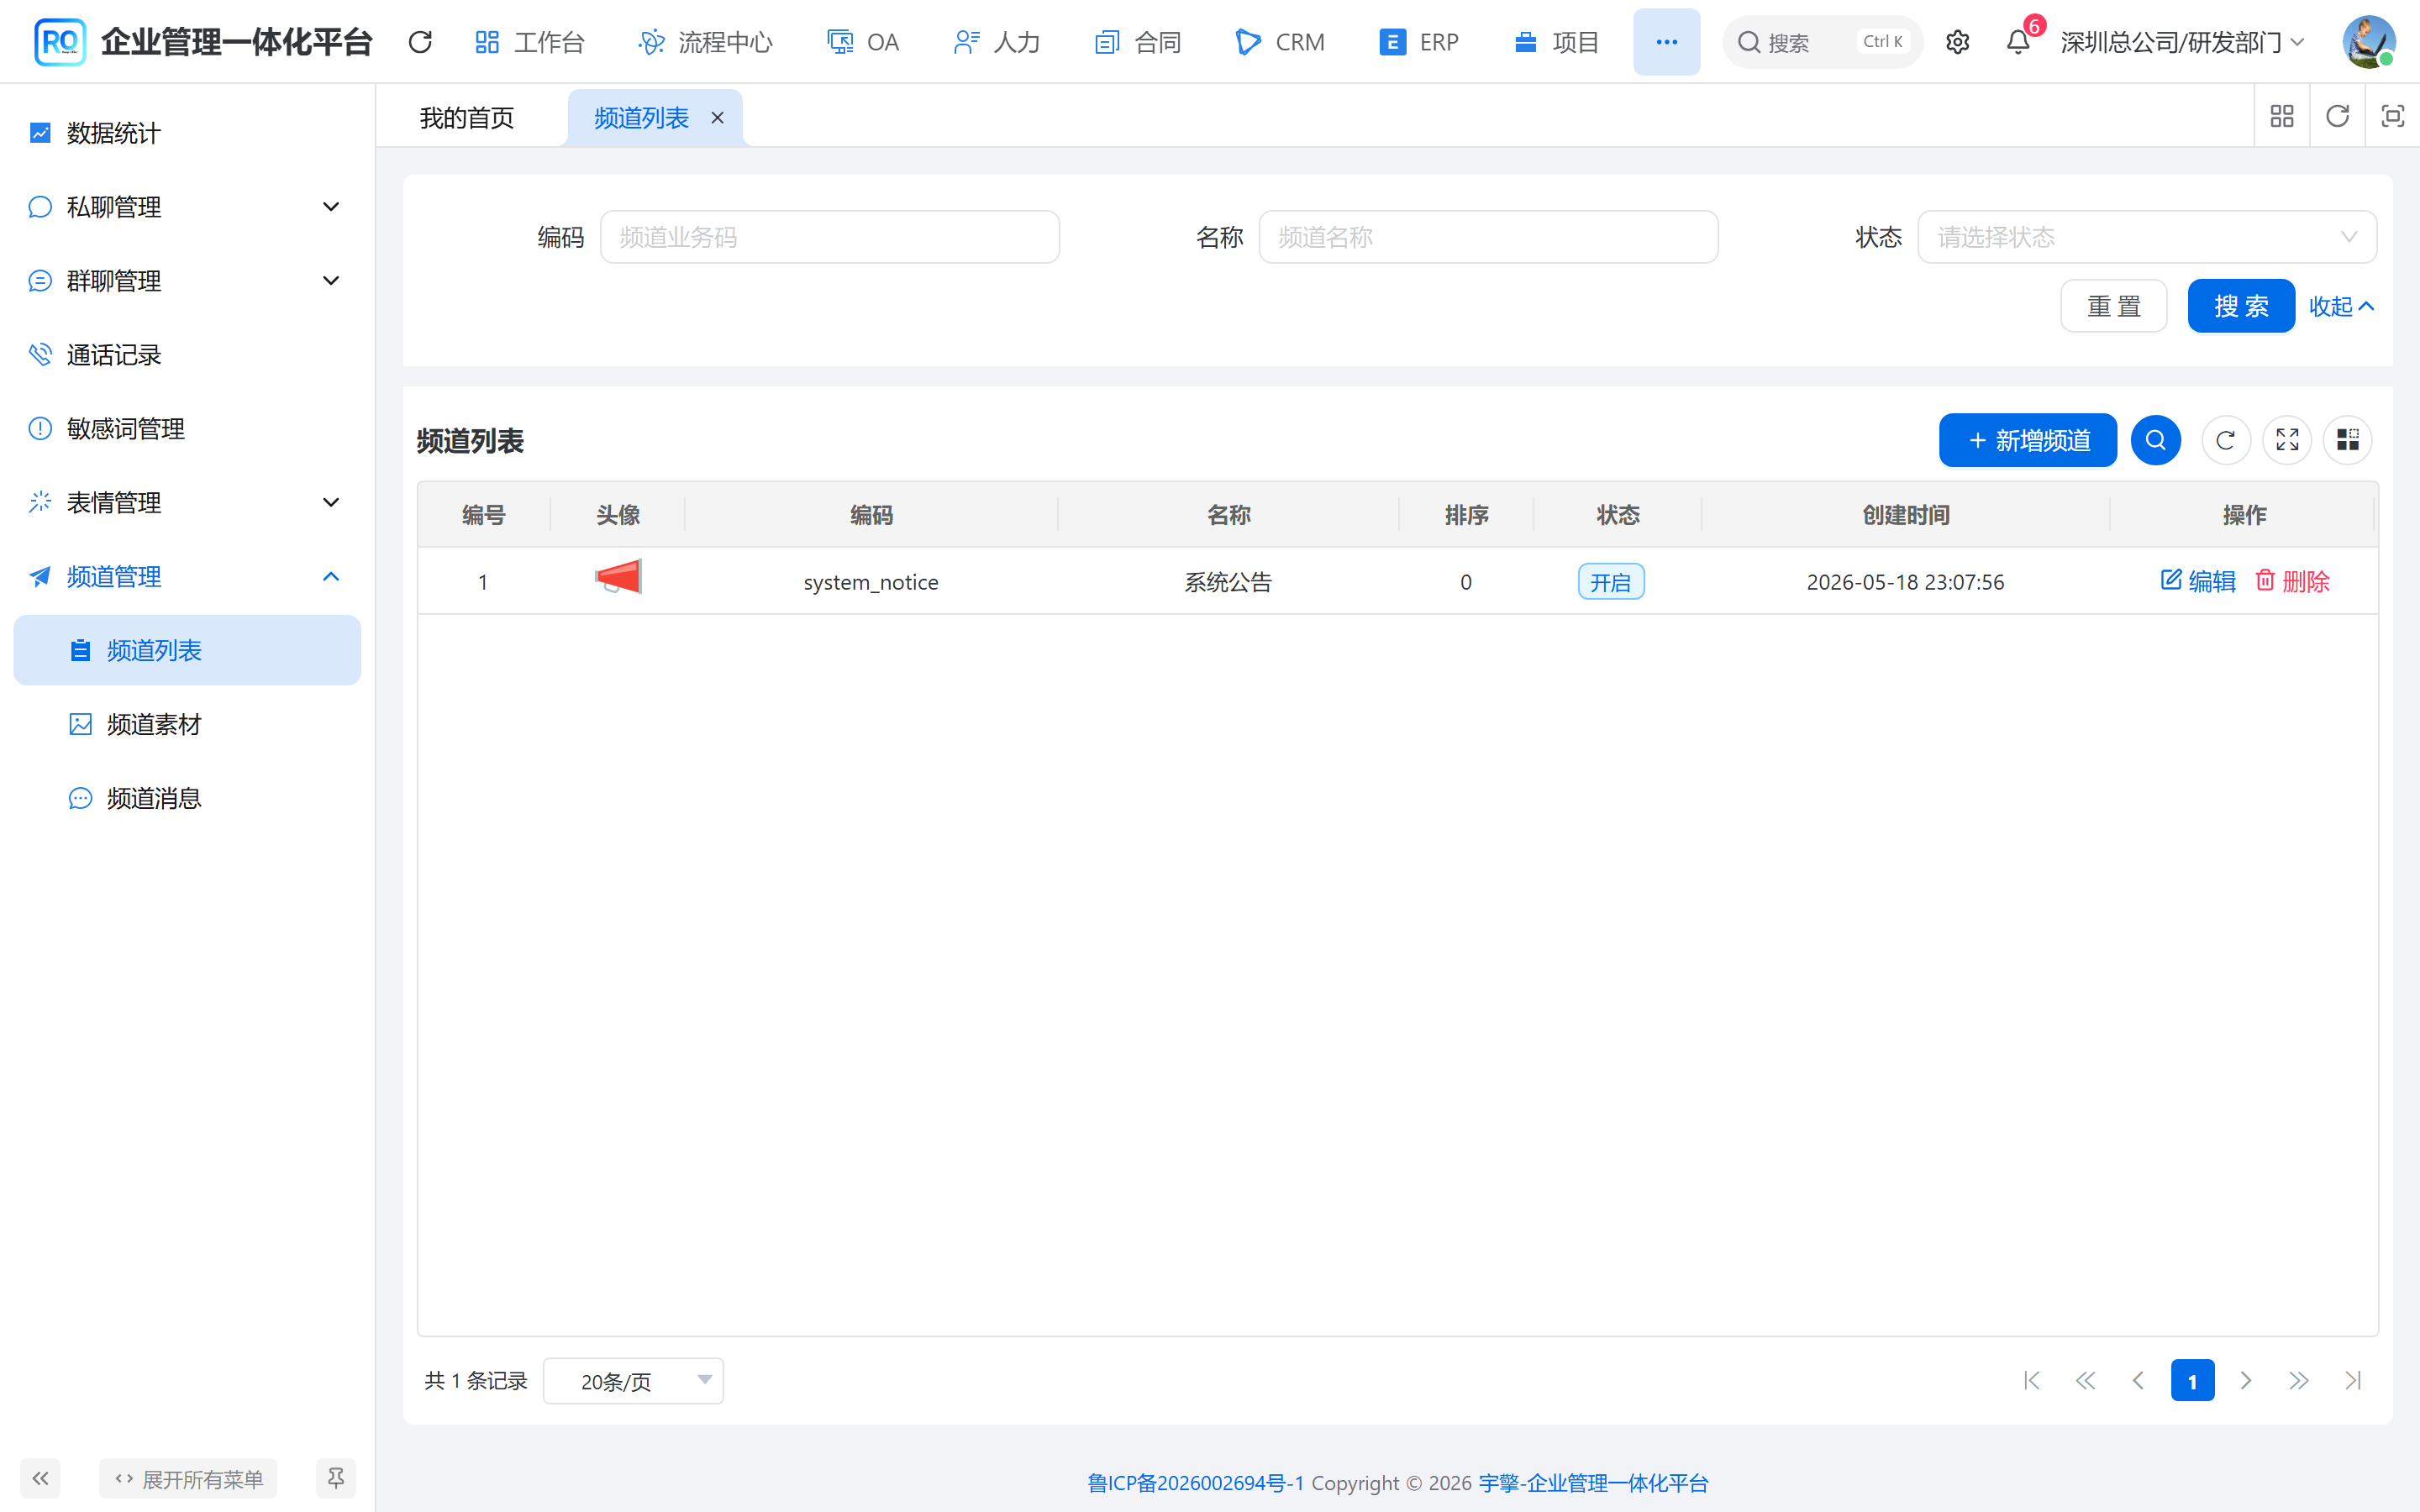Collapse the search form with 收起

2341,306
